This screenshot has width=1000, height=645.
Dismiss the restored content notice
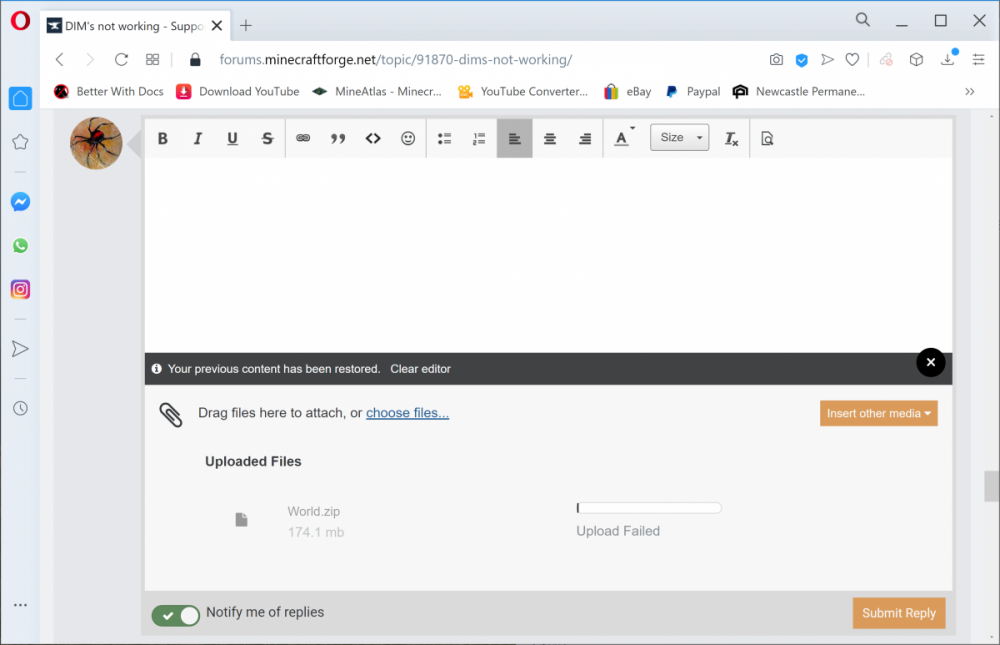click(x=930, y=362)
